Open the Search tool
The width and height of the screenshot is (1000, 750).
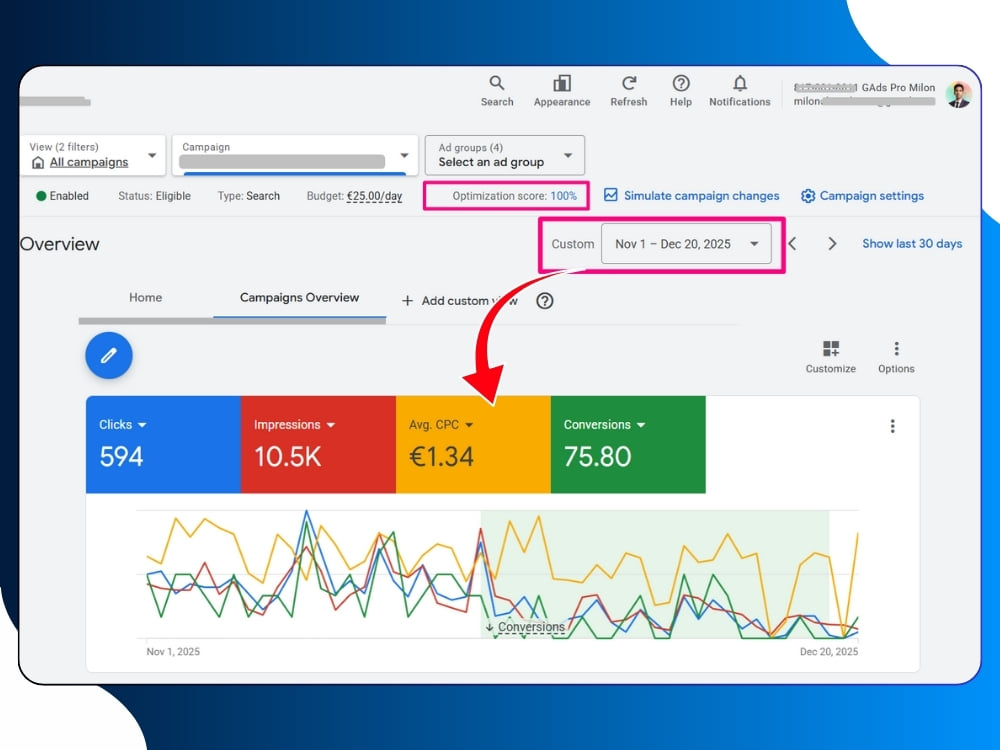click(x=497, y=91)
